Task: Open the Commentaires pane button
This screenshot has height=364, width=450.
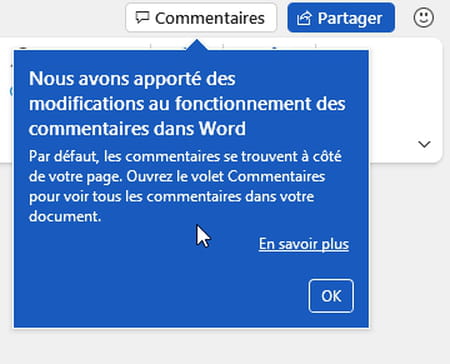Action: pyautogui.click(x=201, y=18)
